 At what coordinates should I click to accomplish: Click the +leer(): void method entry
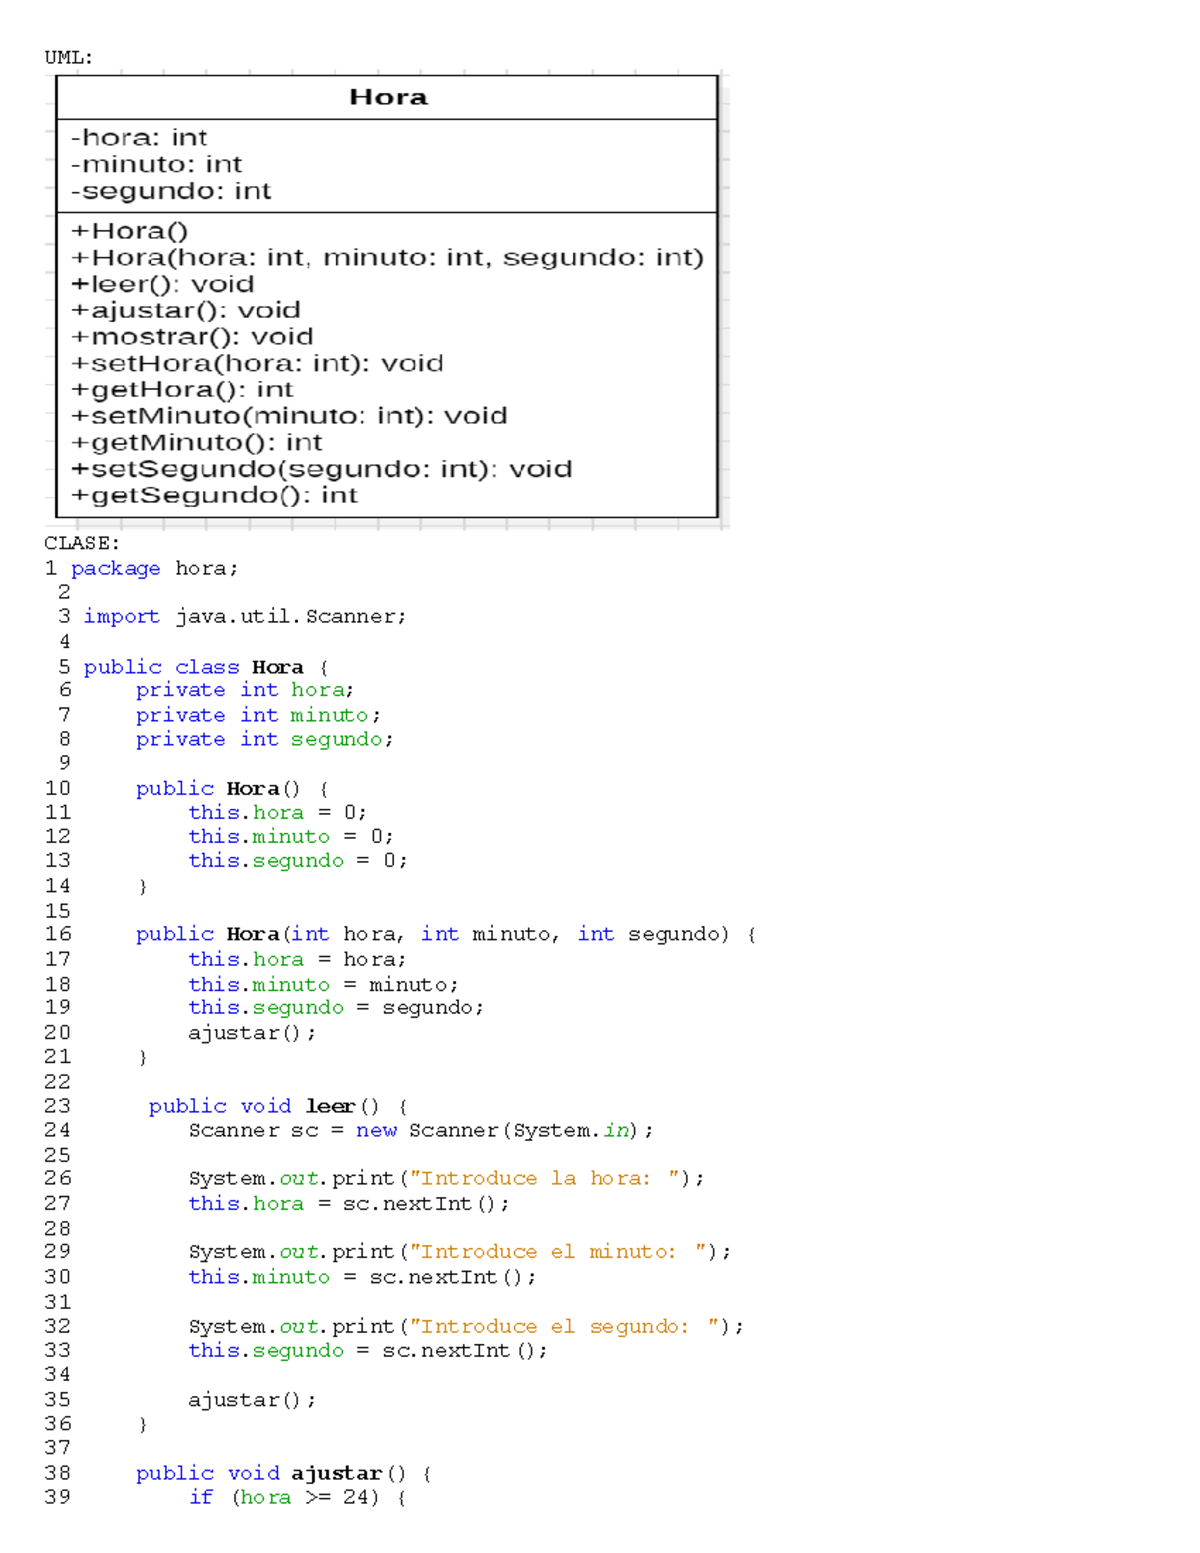[160, 284]
